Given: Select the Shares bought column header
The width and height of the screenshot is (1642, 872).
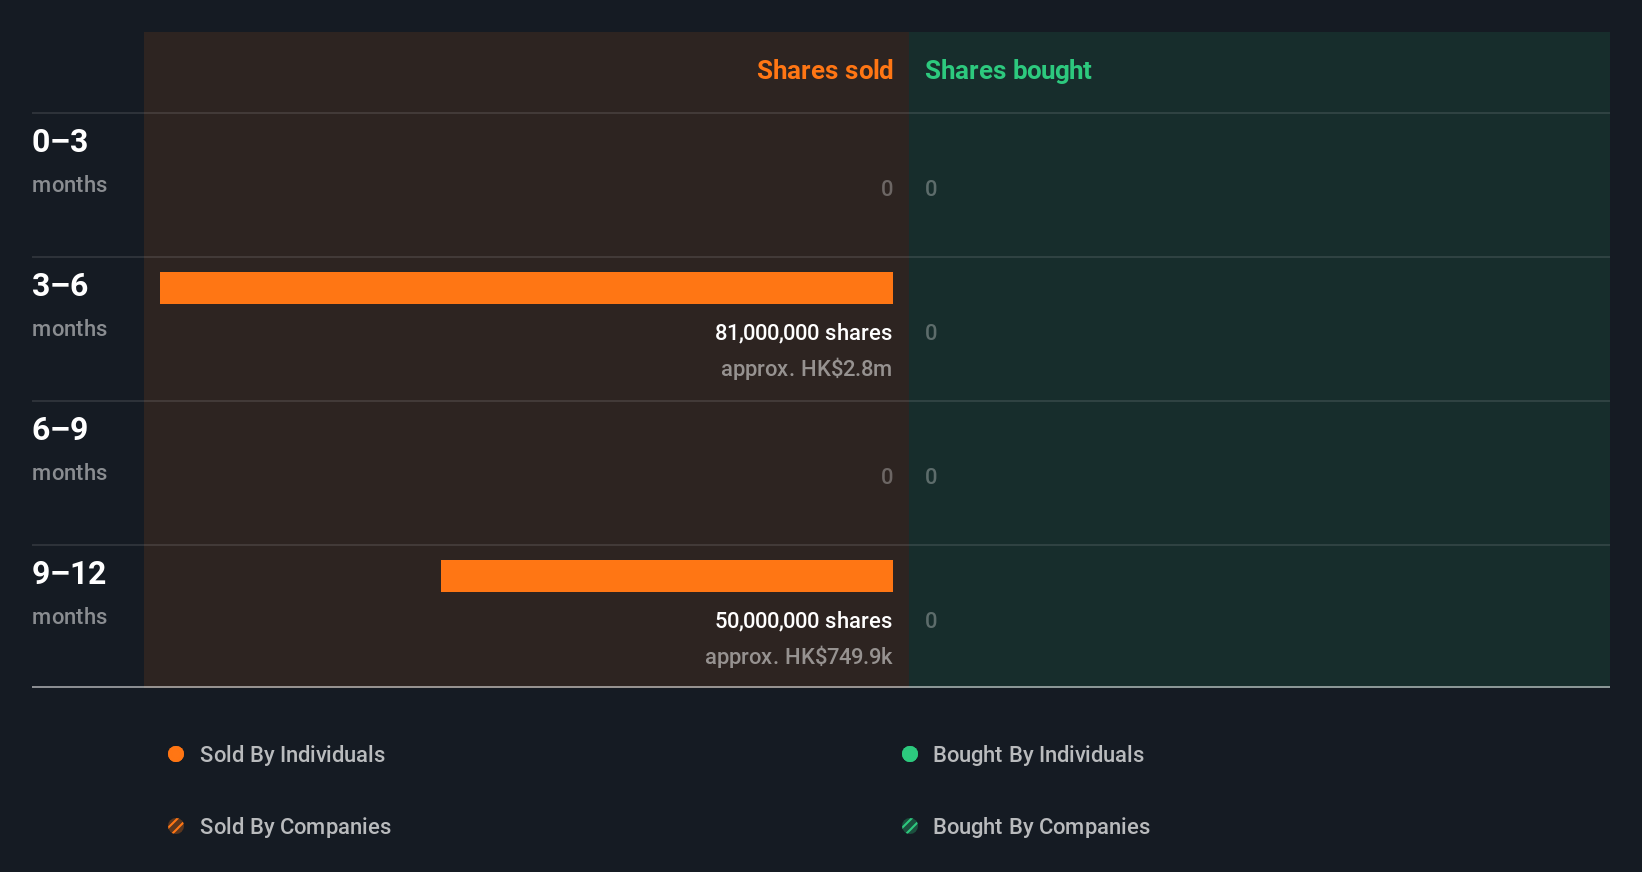Looking at the screenshot, I should [x=1008, y=70].
